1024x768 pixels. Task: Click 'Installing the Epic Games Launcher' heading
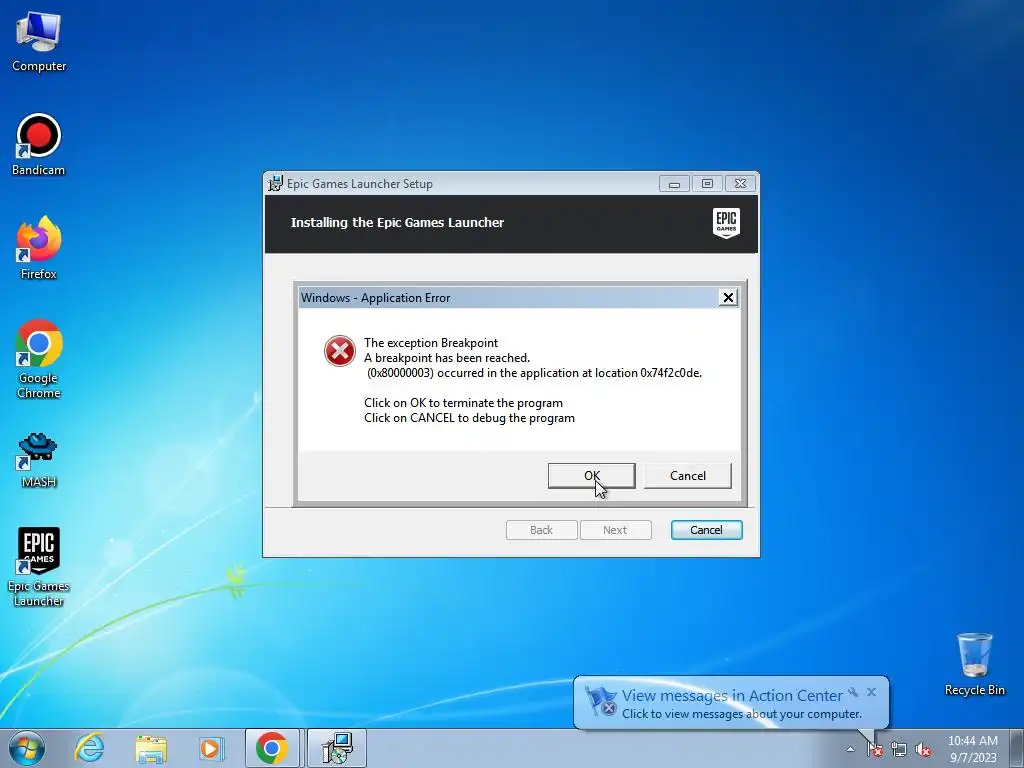coord(397,223)
